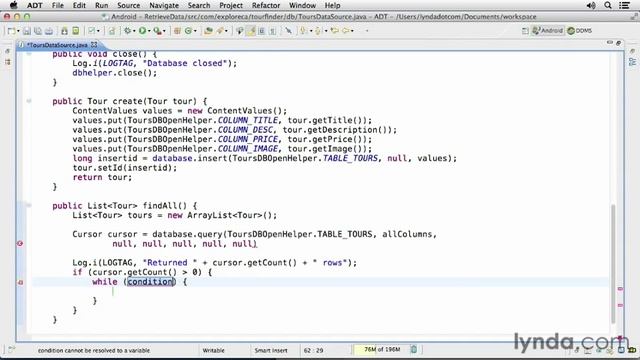This screenshot has height=360, width=640.
Task: Click the heap status memory bar
Action: [382, 349]
